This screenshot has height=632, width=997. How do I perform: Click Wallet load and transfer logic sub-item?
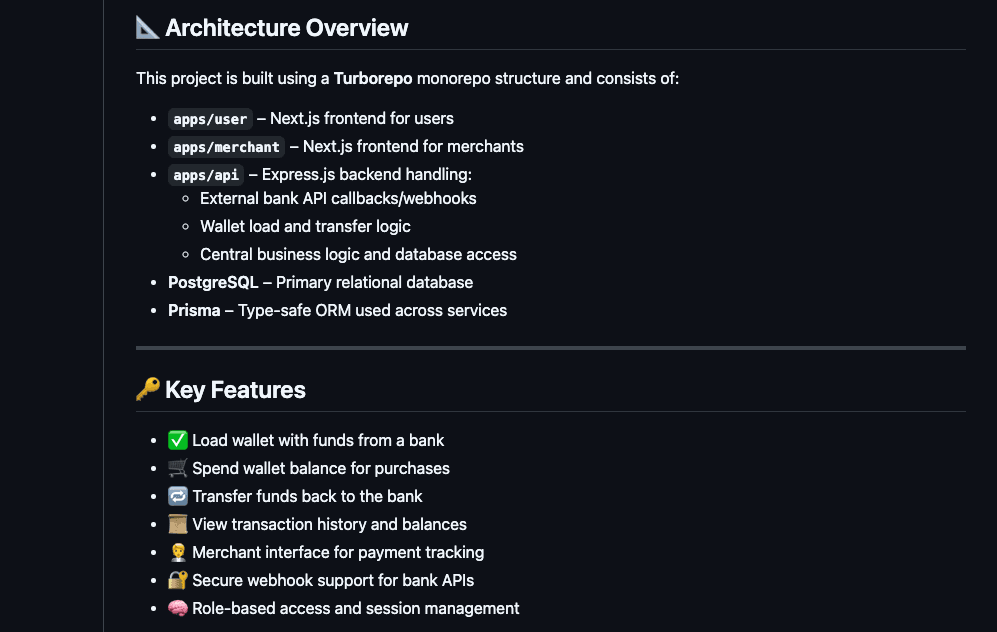point(305,226)
